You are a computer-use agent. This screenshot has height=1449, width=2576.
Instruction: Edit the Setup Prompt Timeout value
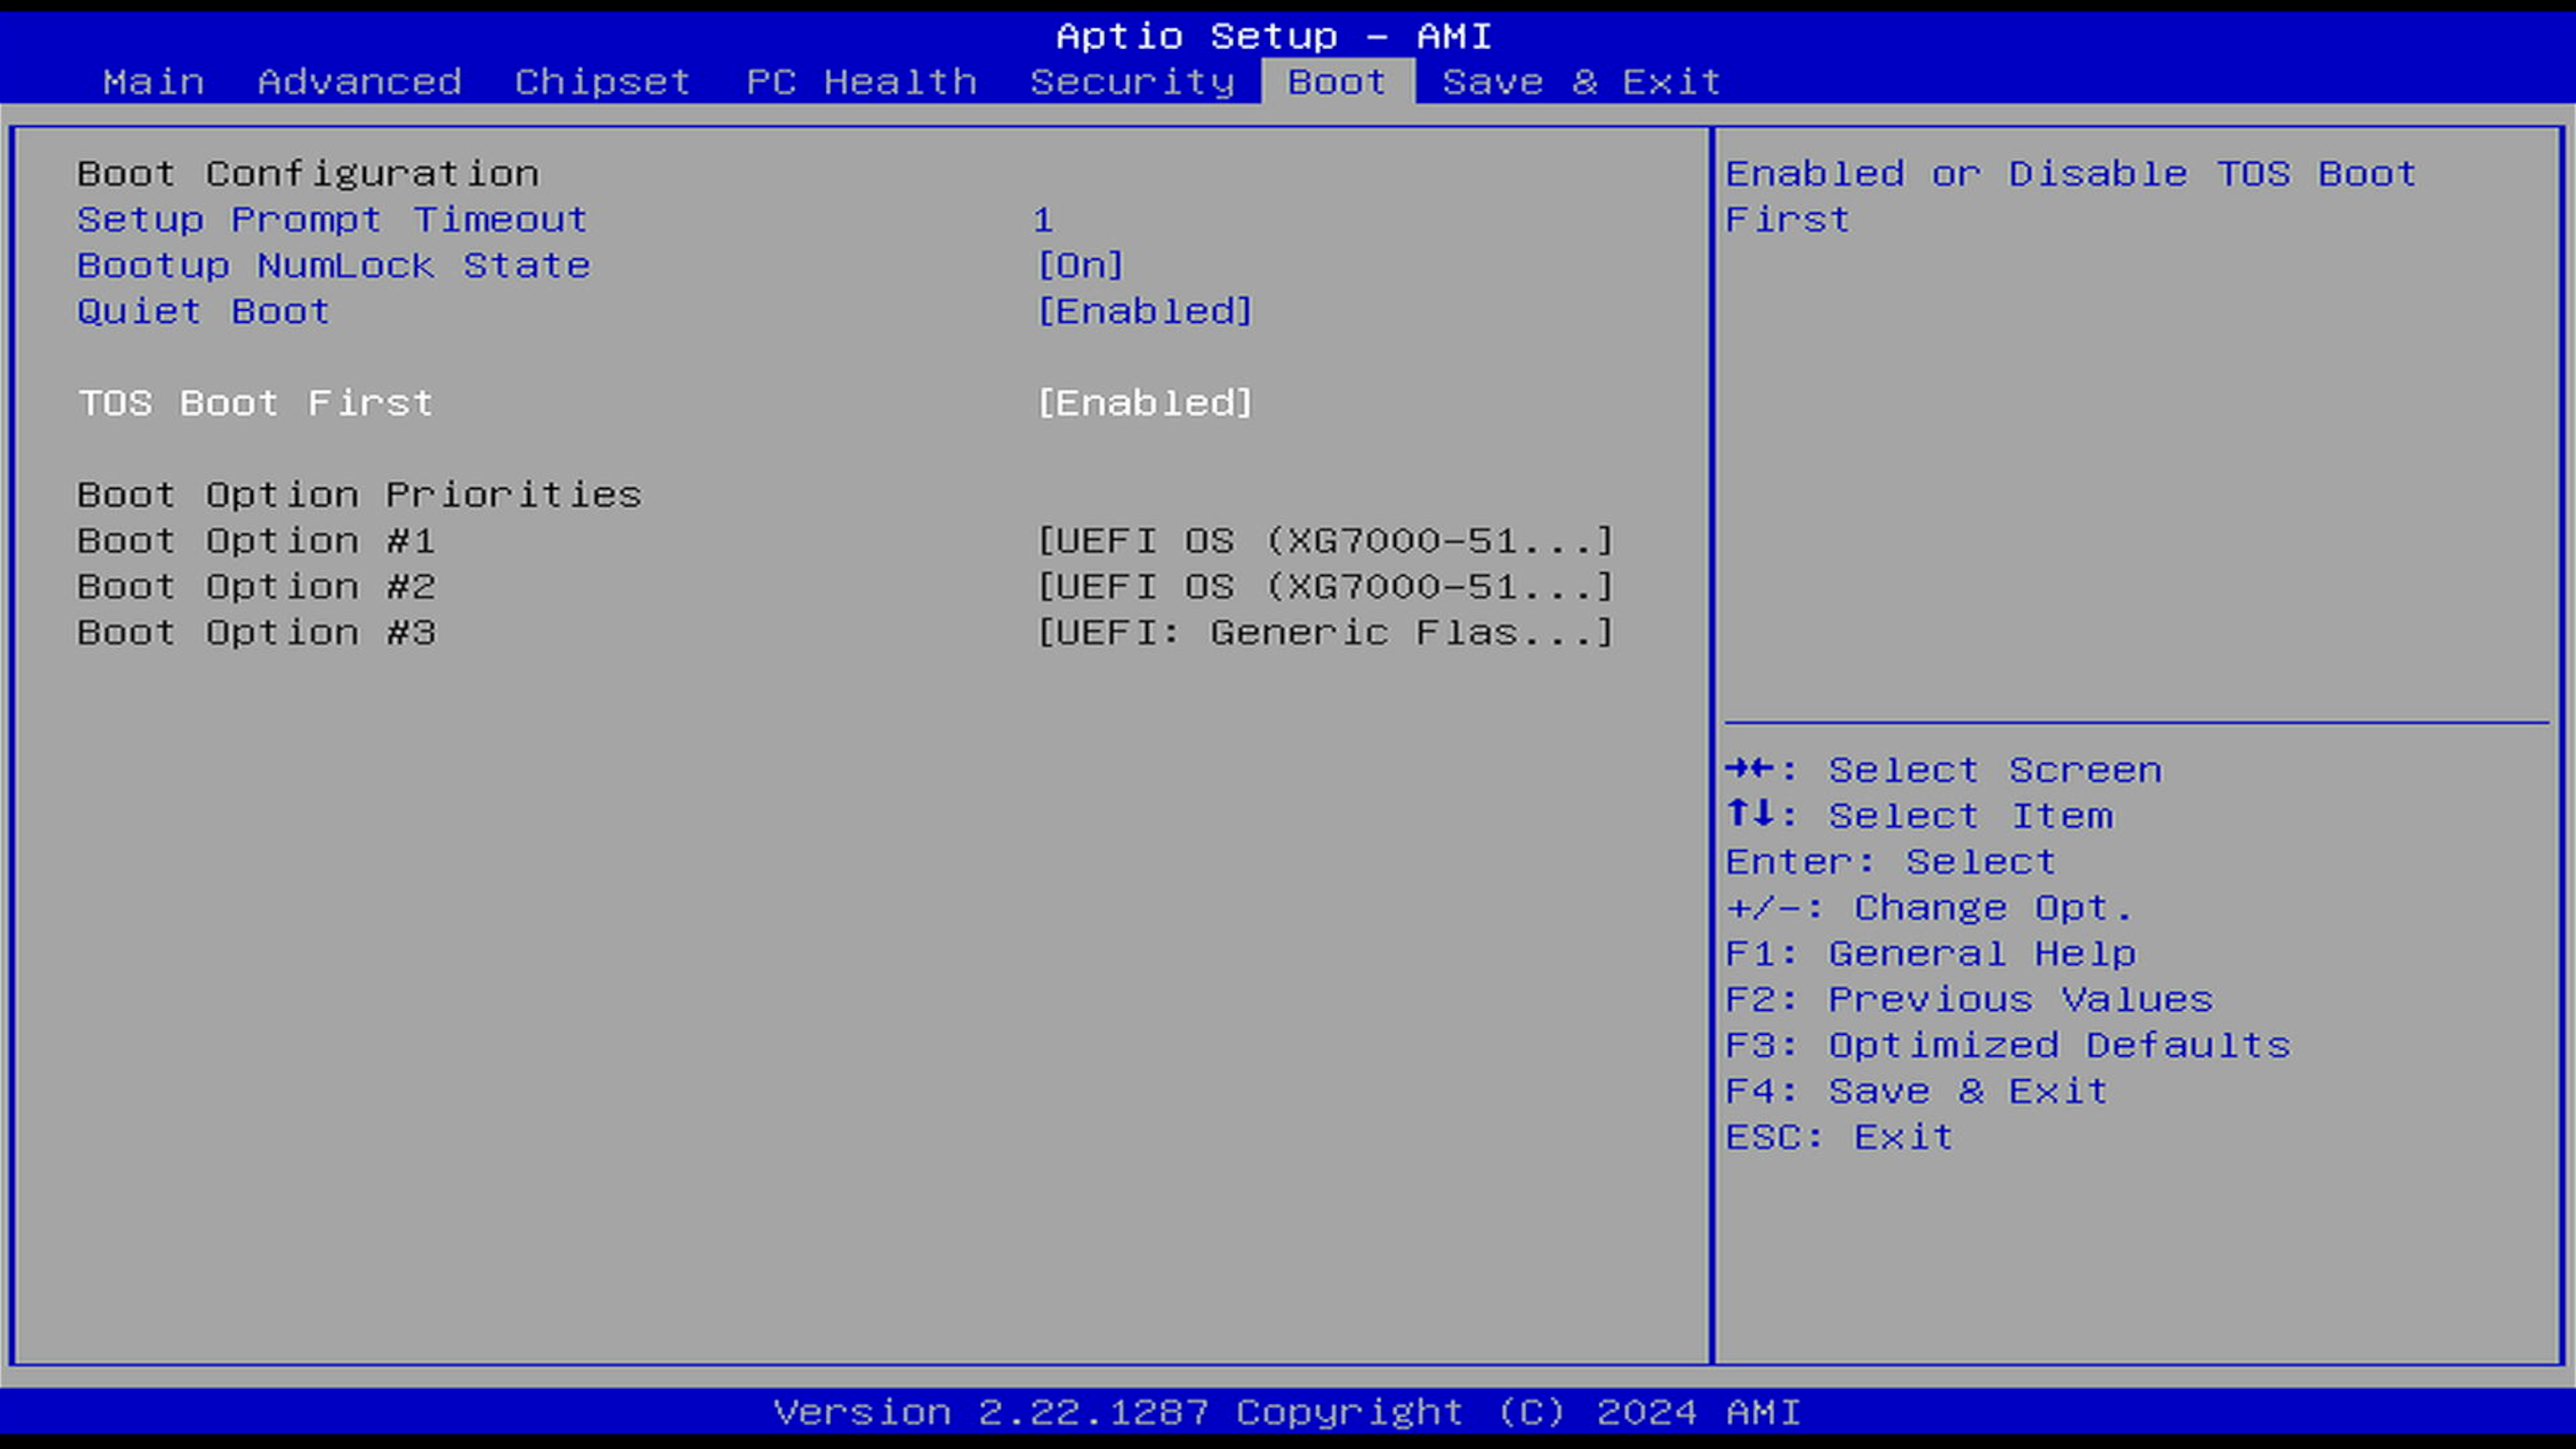click(x=1043, y=220)
